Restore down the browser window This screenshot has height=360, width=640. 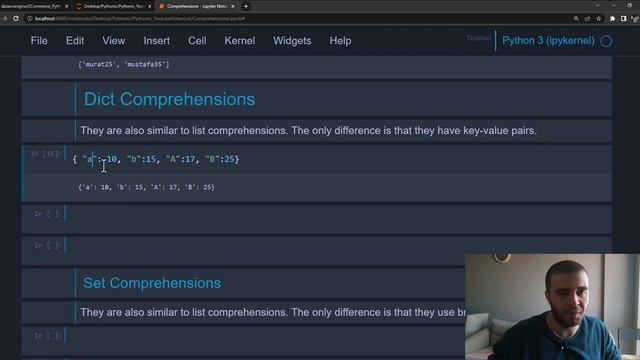click(629, 6)
